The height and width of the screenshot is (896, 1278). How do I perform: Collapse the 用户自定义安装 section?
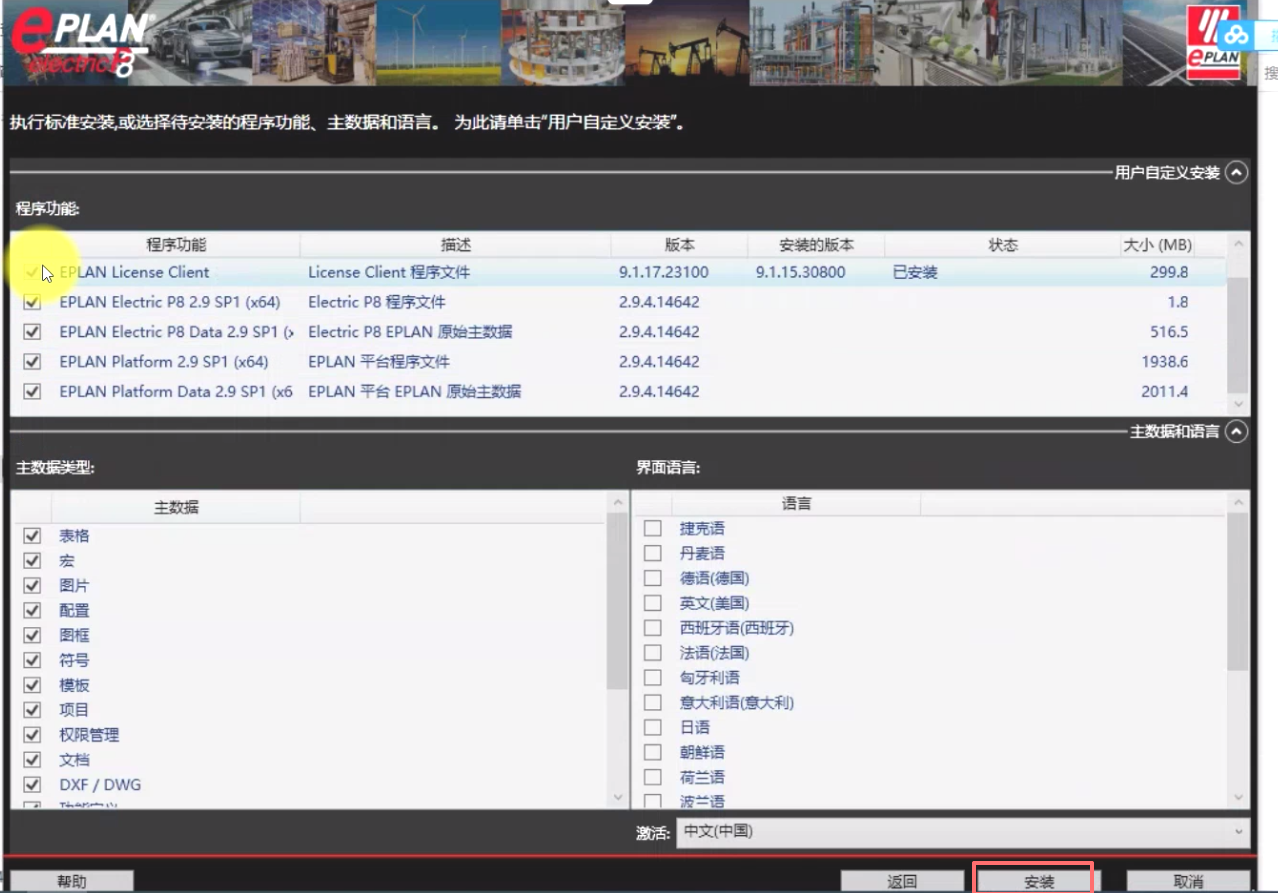tap(1237, 173)
